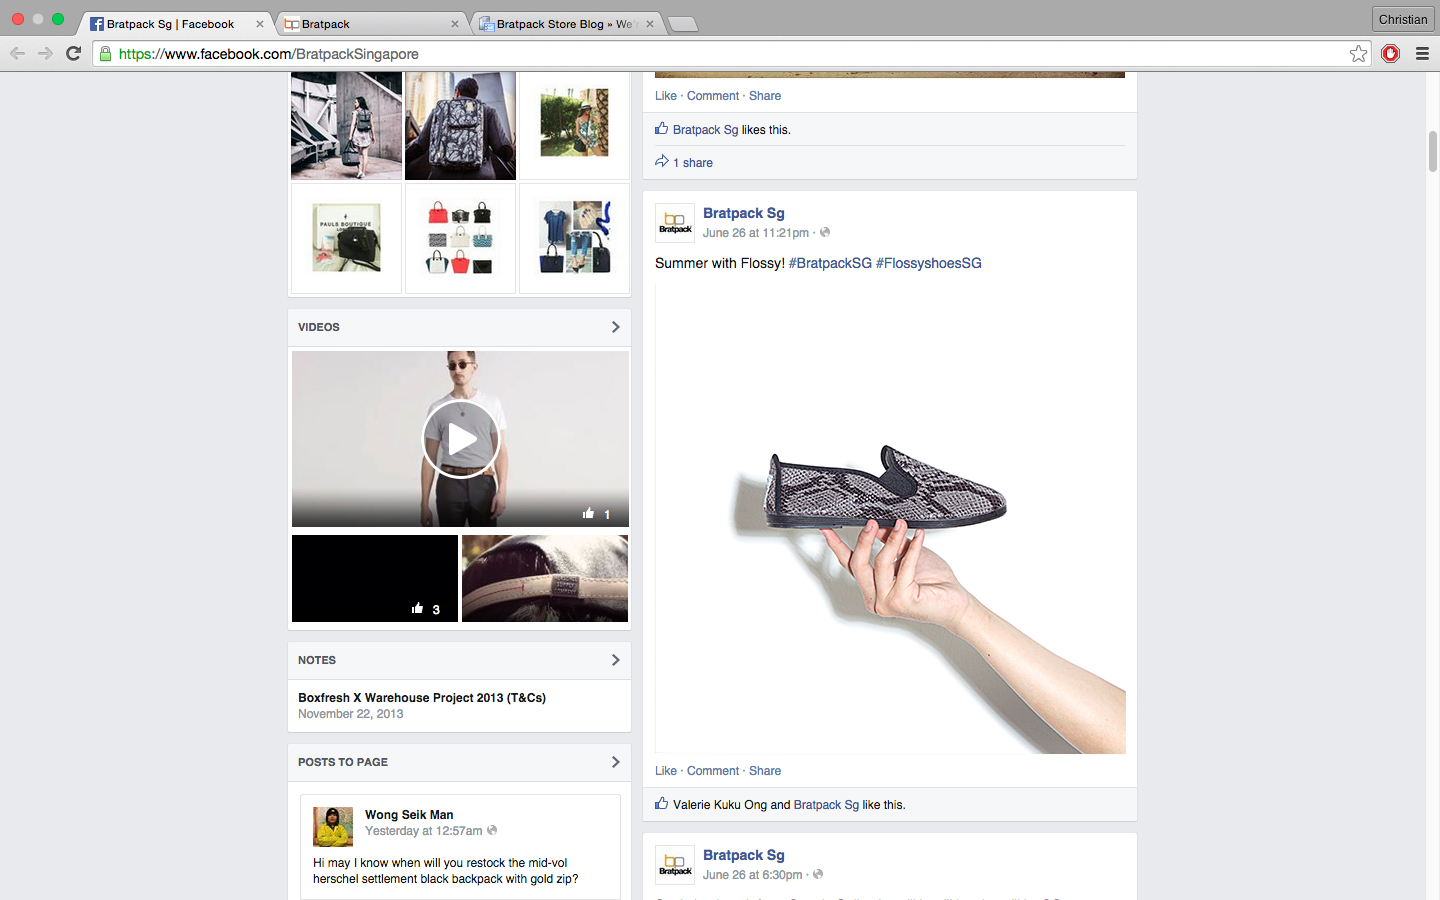Open Bratpack logo avatar on June 26 6:30pm post
This screenshot has height=900, width=1440.
675,864
